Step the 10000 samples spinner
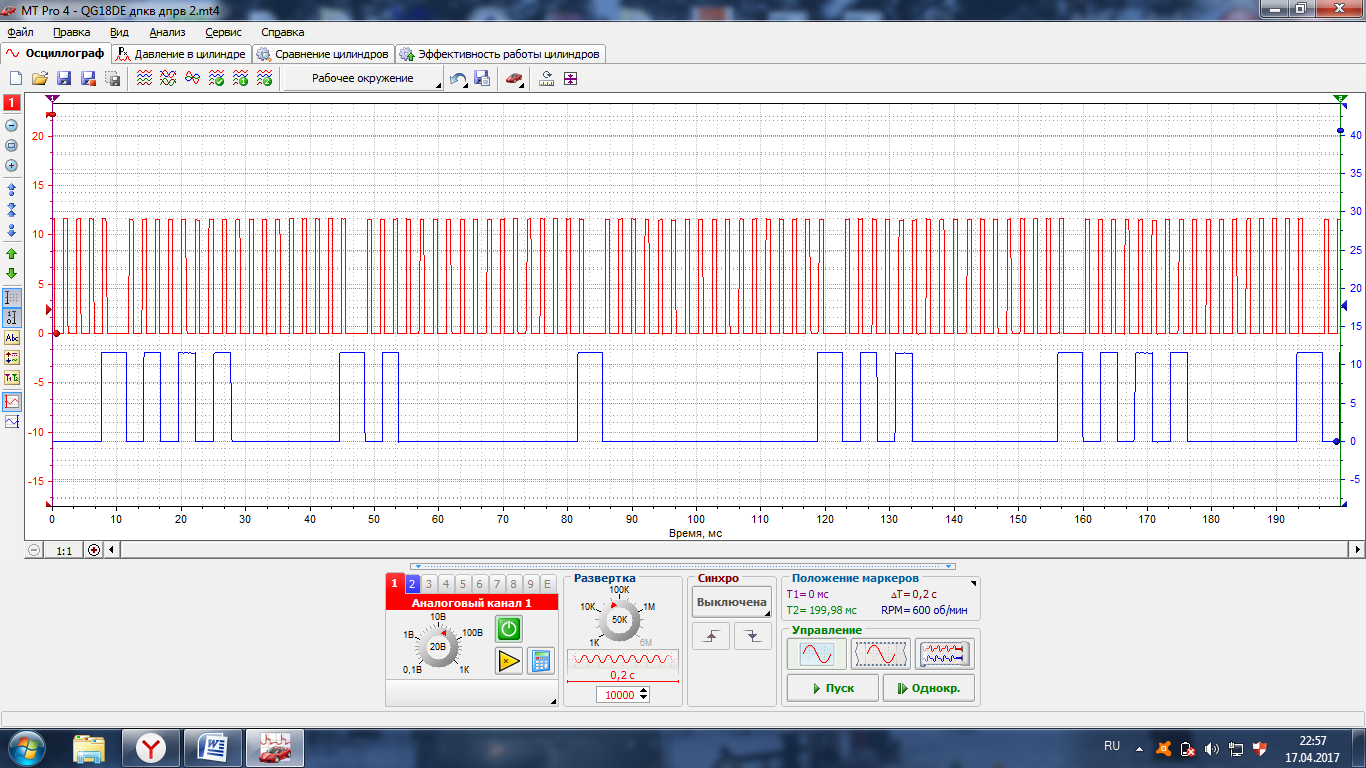 (x=644, y=694)
